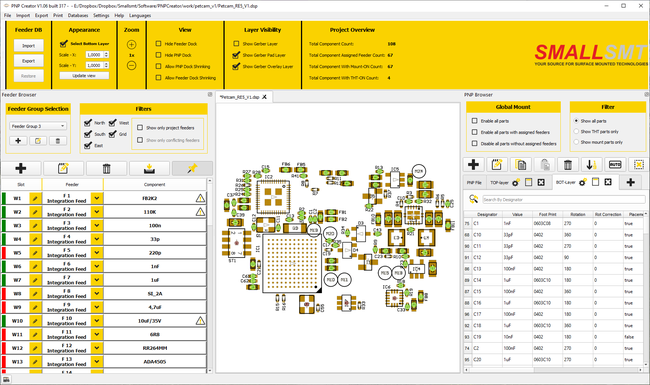
Task: Open the Databases menu
Action: pyautogui.click(x=78, y=15)
